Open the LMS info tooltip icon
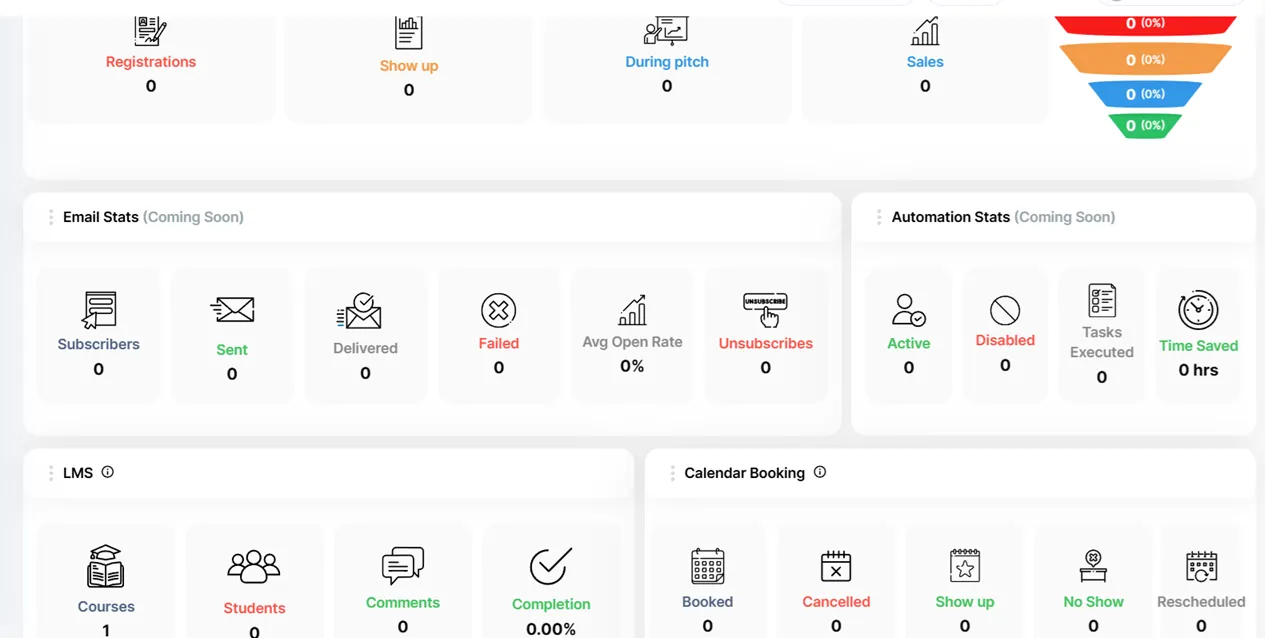 tap(108, 472)
